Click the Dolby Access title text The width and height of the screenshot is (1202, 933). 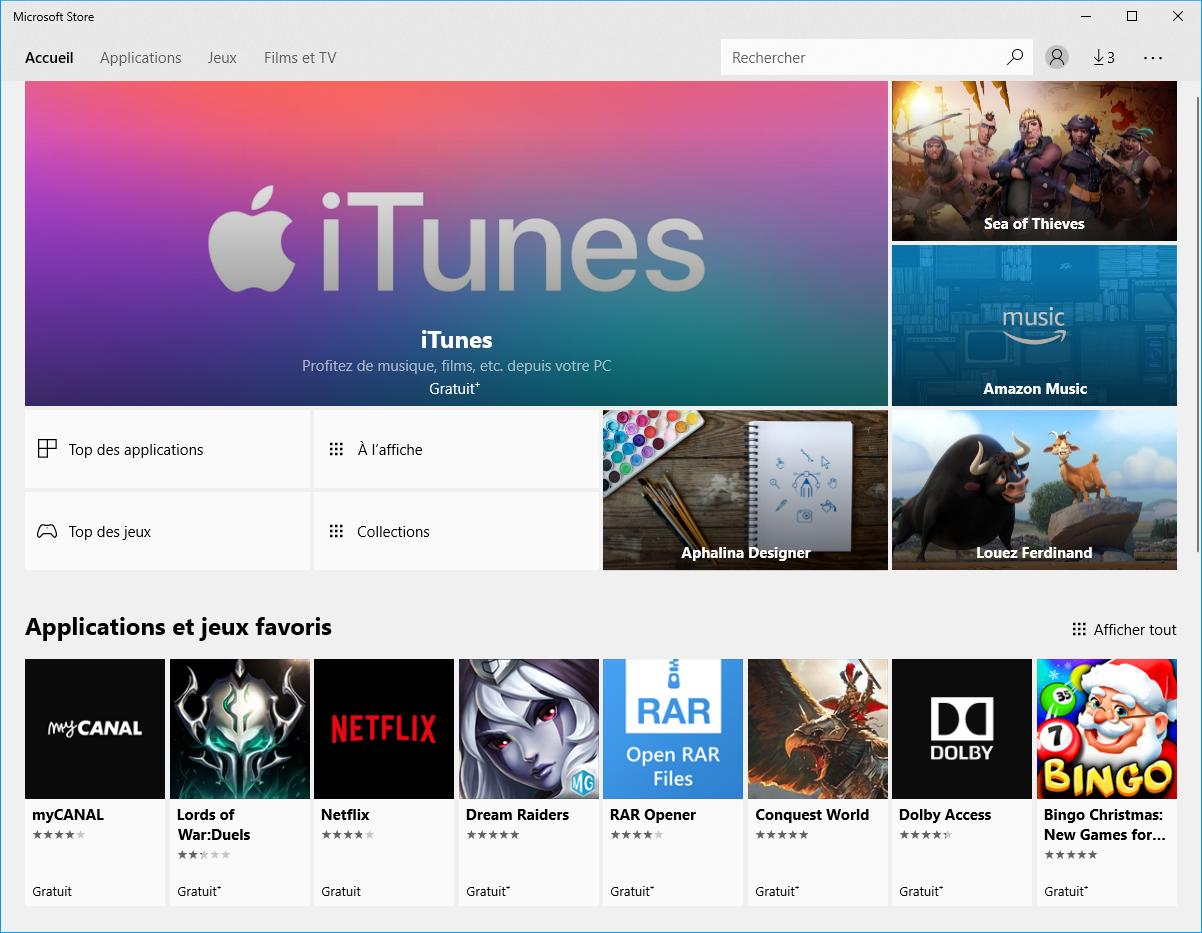tap(945, 815)
